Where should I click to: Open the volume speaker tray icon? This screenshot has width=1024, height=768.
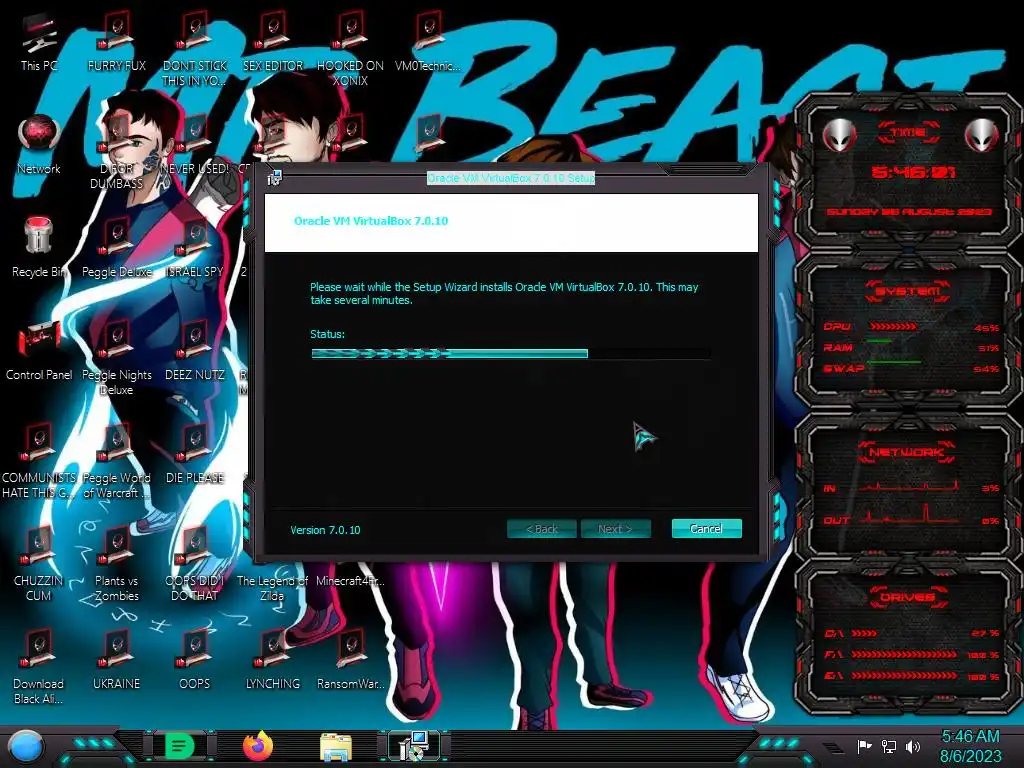(x=913, y=746)
